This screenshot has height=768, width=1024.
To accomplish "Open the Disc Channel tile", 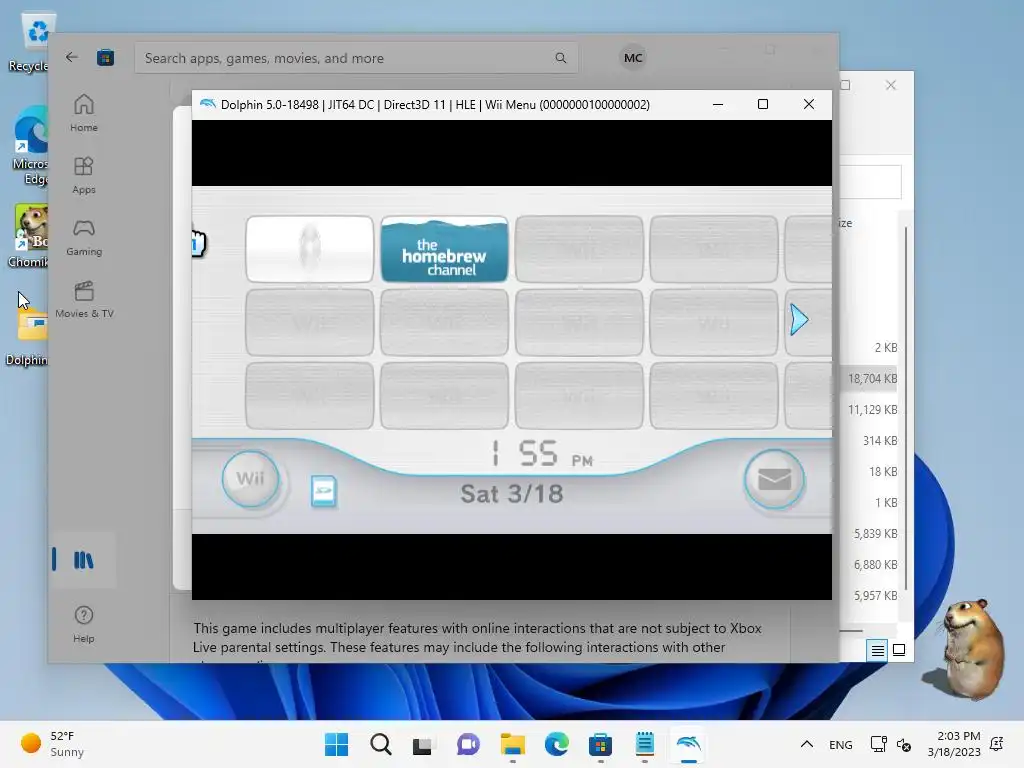I will pos(310,249).
